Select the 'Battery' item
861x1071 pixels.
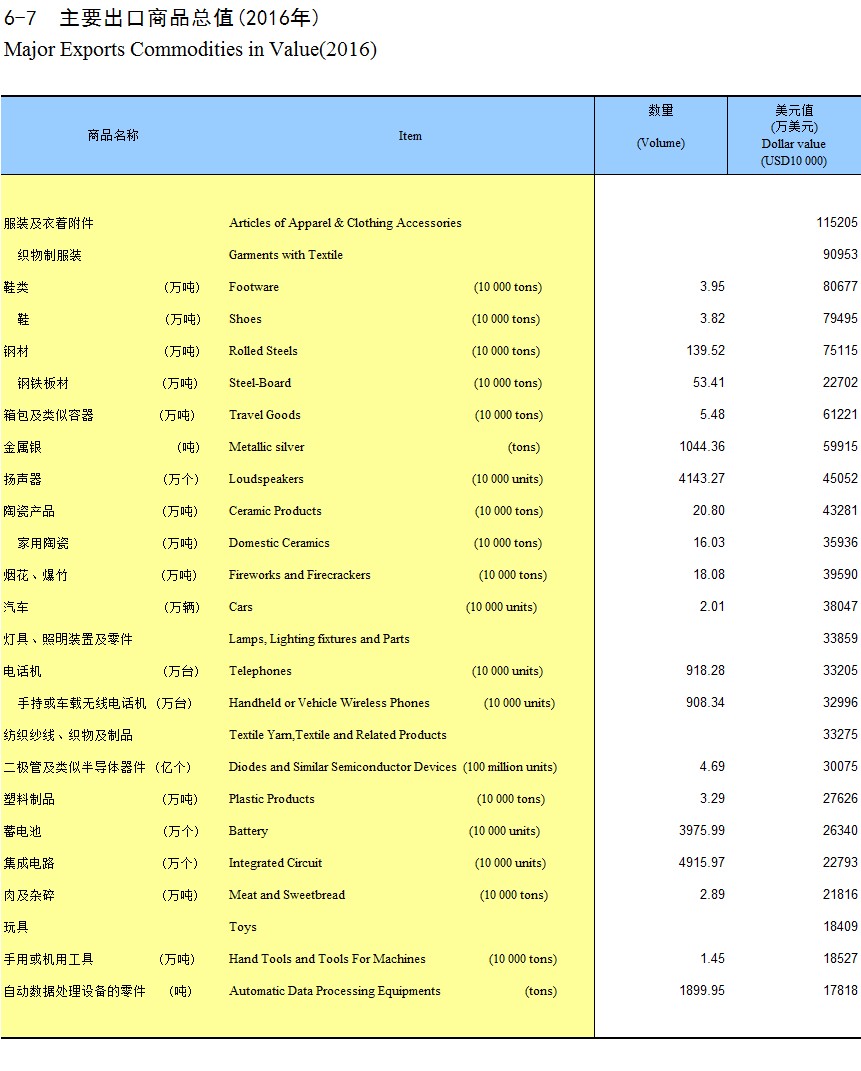click(248, 831)
